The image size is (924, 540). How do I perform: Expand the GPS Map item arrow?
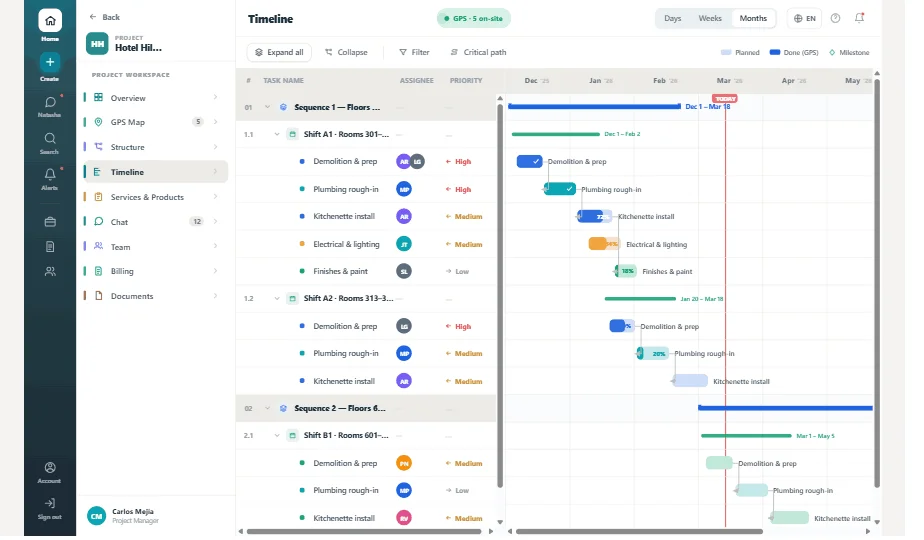[x=215, y=122]
